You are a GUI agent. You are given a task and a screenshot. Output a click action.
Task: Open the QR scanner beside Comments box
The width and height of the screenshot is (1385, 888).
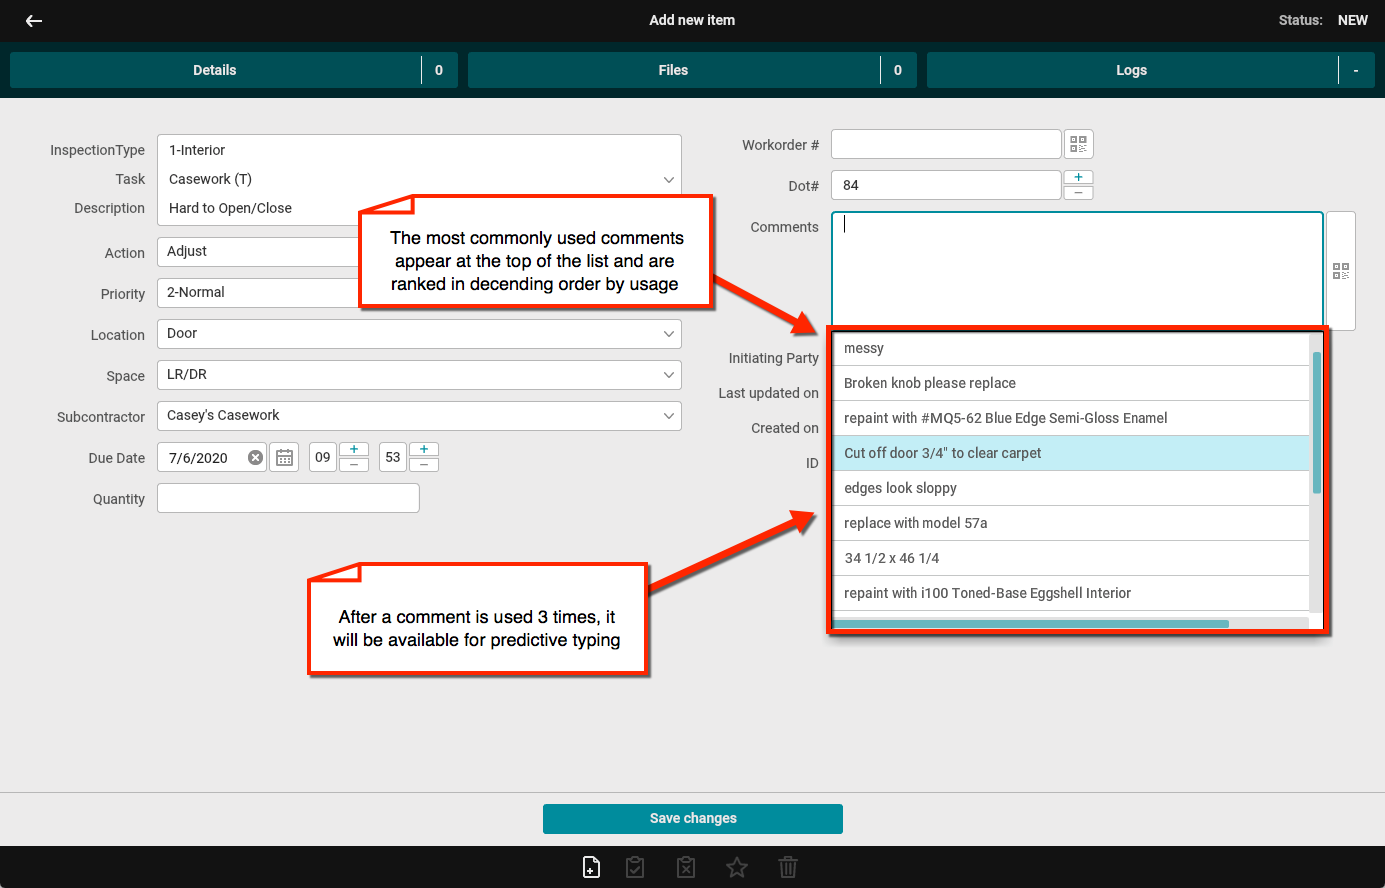(x=1340, y=271)
